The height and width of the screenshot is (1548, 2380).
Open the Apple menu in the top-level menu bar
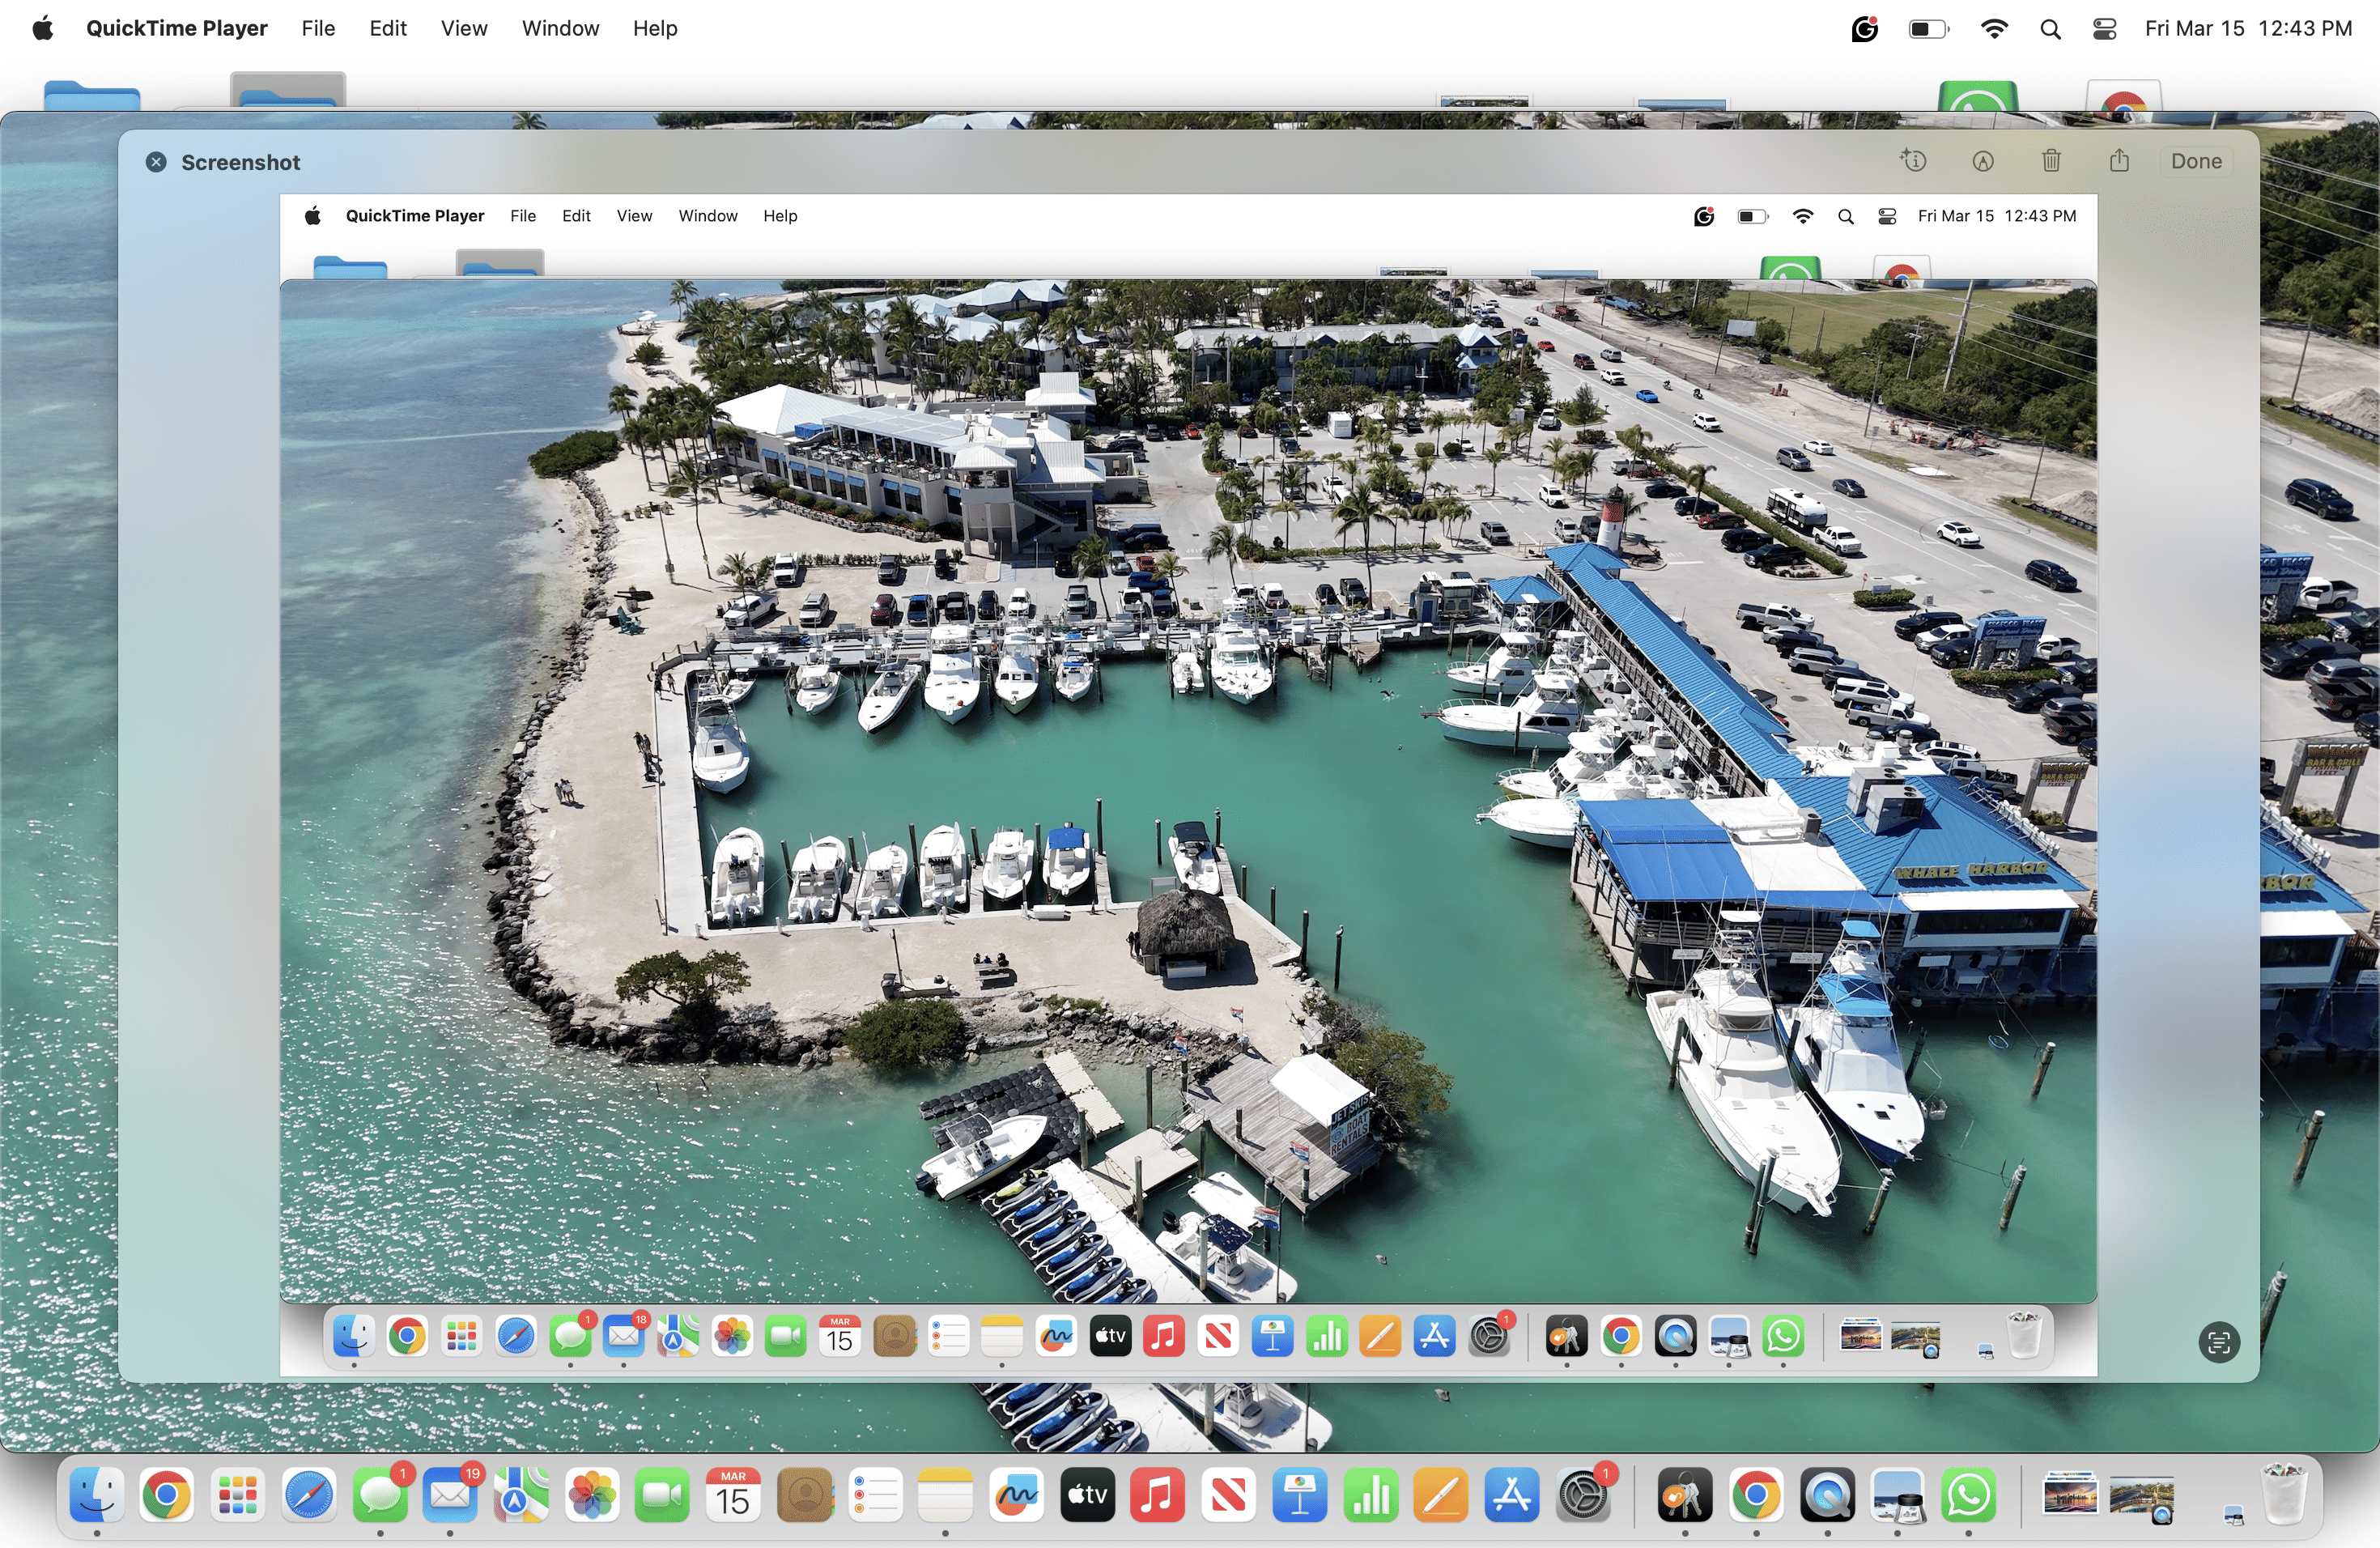click(x=42, y=28)
